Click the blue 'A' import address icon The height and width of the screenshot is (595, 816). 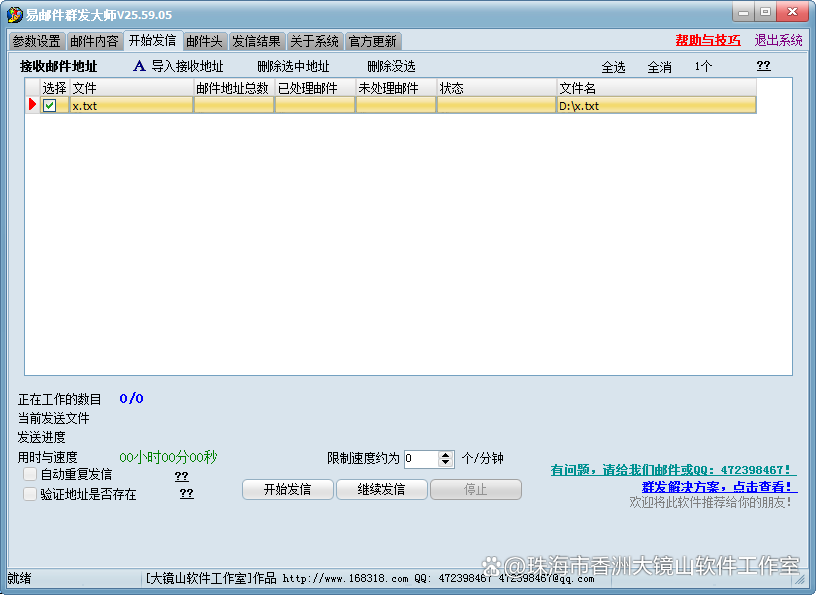point(140,67)
